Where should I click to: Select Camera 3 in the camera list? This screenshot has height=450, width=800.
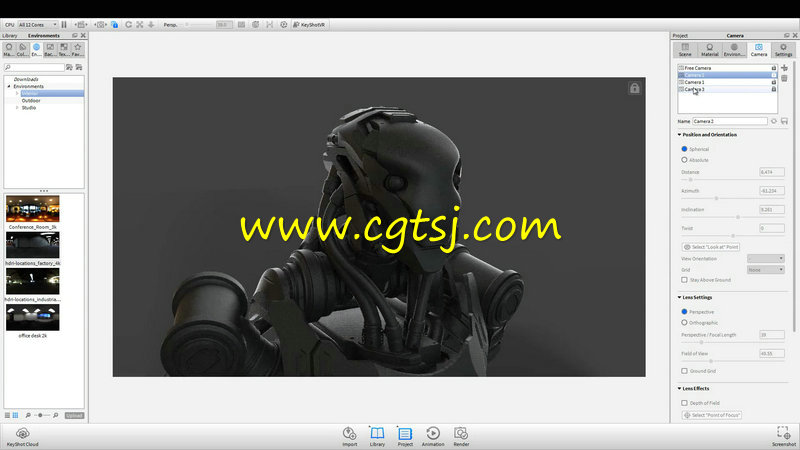pyautogui.click(x=727, y=89)
